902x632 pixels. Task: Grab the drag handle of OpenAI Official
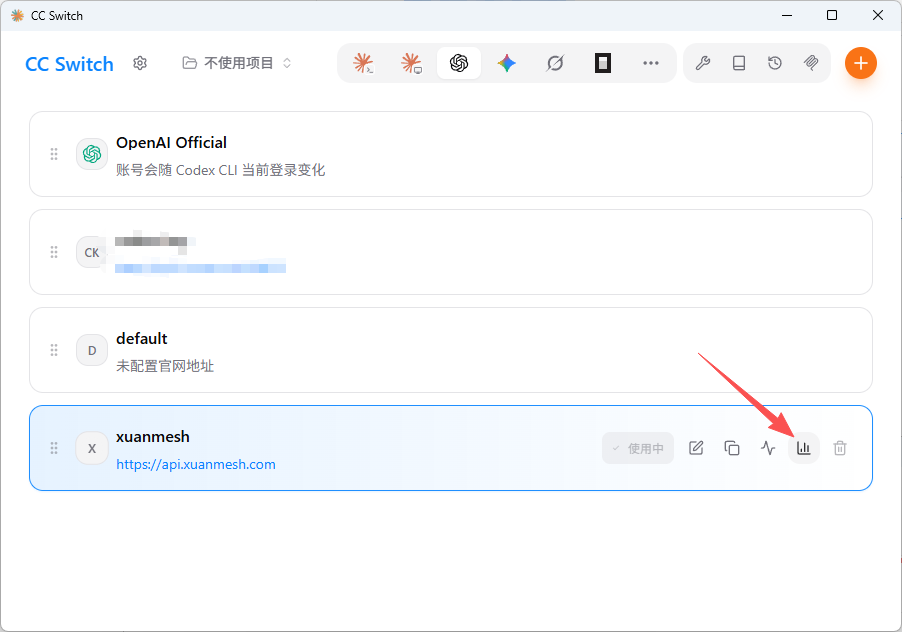54,154
